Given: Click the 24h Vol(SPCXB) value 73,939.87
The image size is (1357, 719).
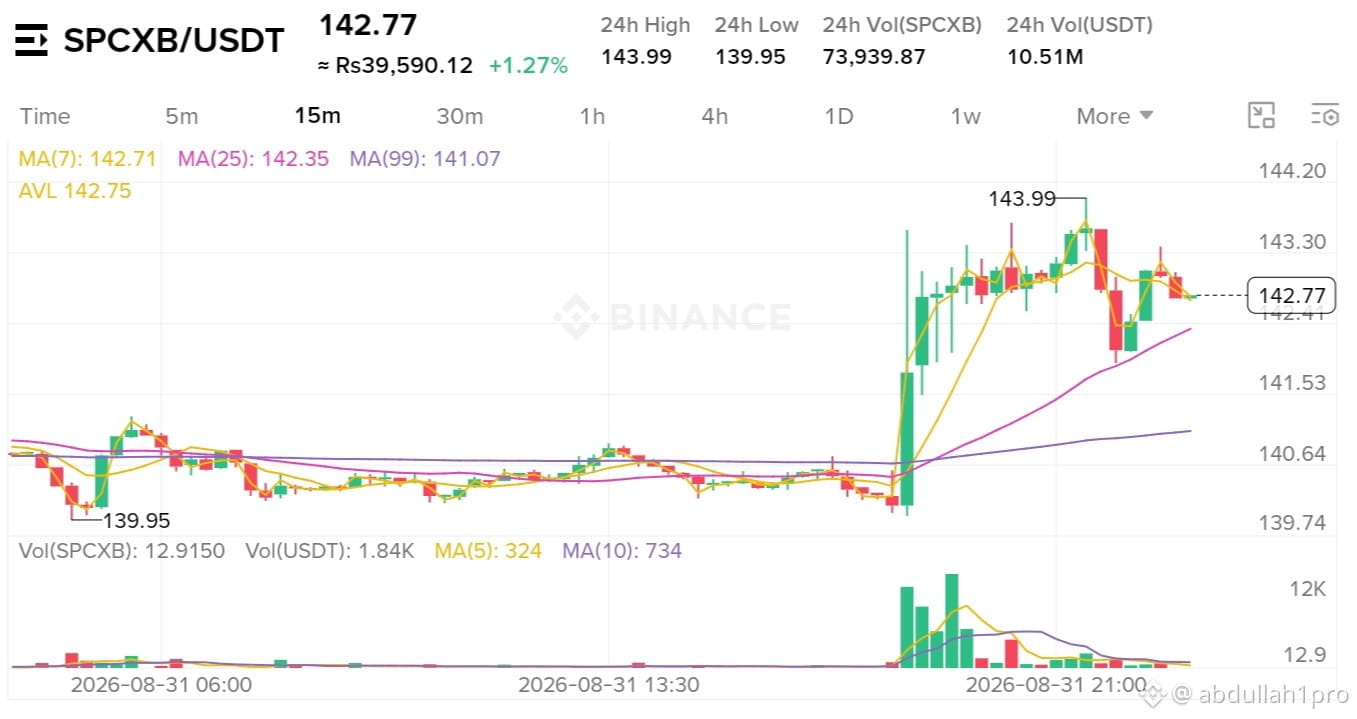Looking at the screenshot, I should 874,57.
